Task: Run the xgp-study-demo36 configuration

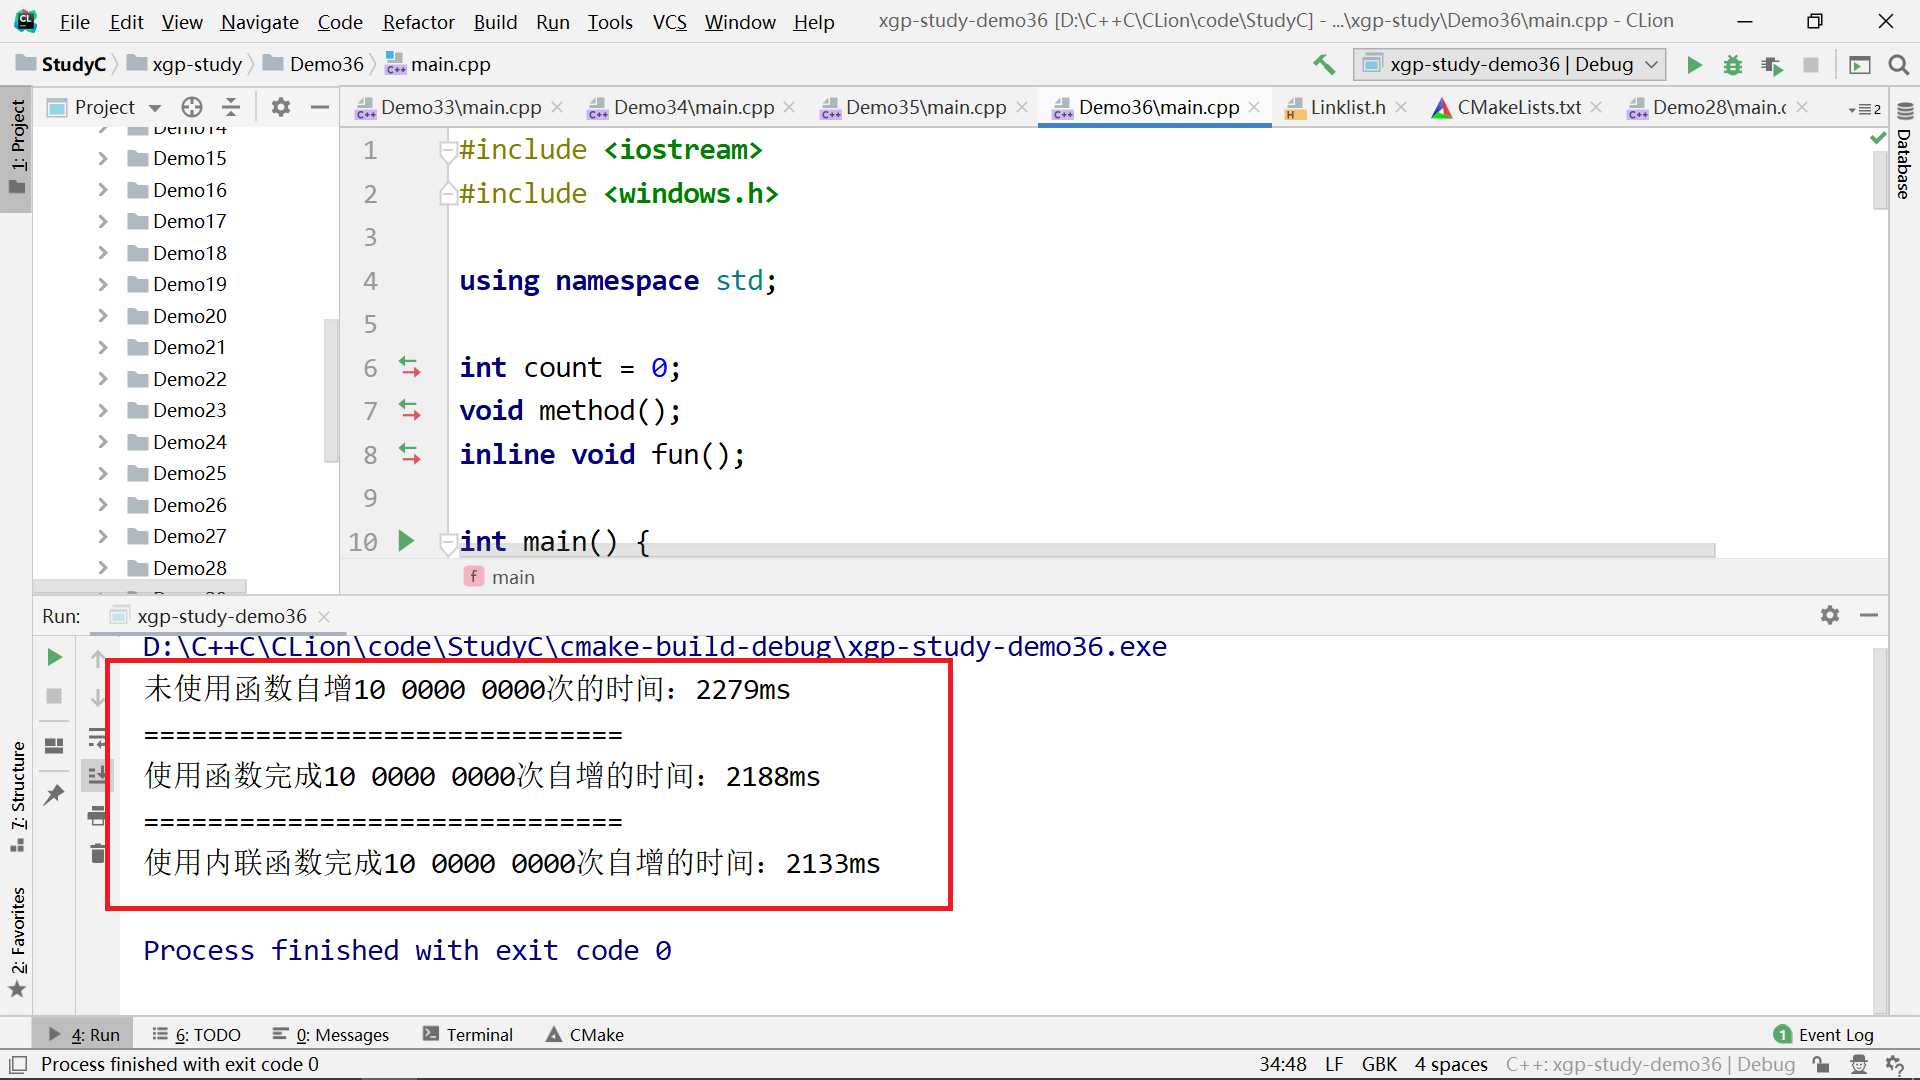Action: [x=1694, y=65]
